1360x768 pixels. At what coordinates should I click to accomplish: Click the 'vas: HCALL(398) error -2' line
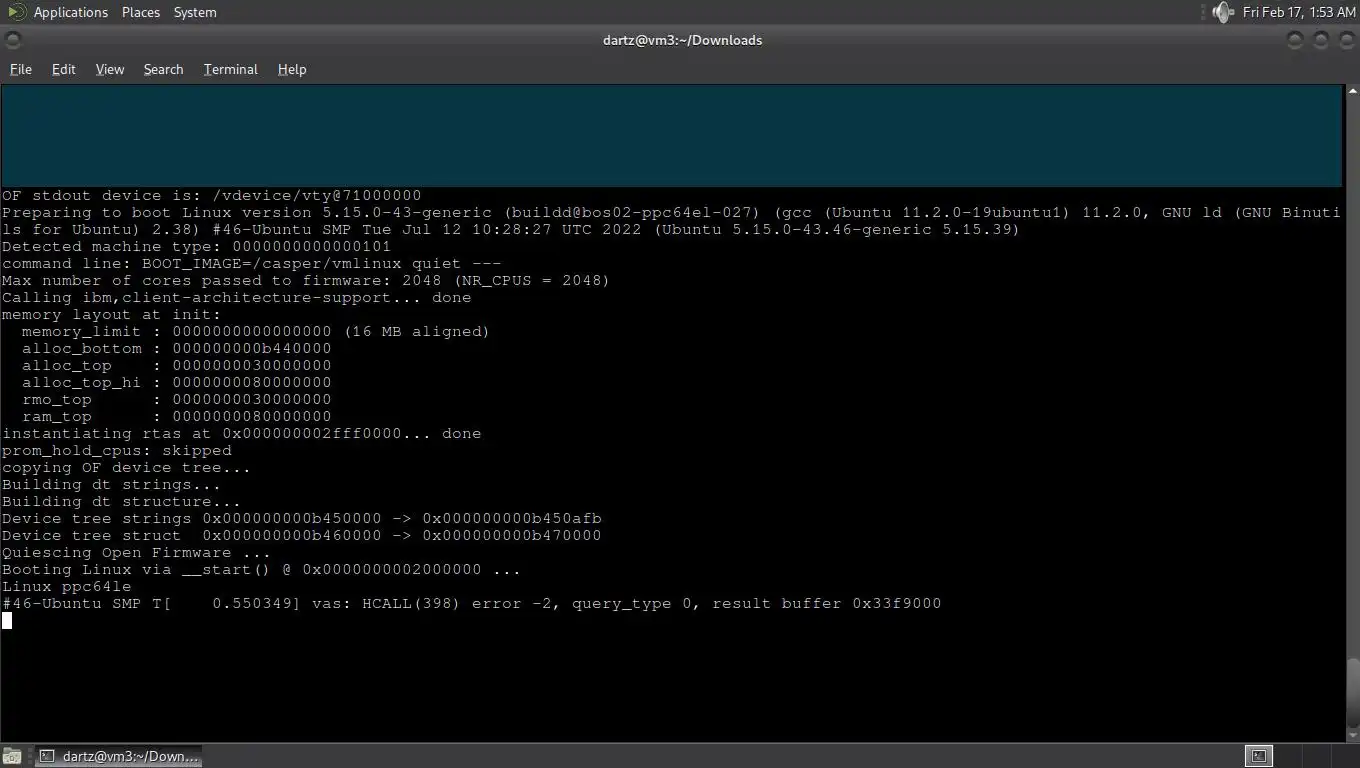472,604
